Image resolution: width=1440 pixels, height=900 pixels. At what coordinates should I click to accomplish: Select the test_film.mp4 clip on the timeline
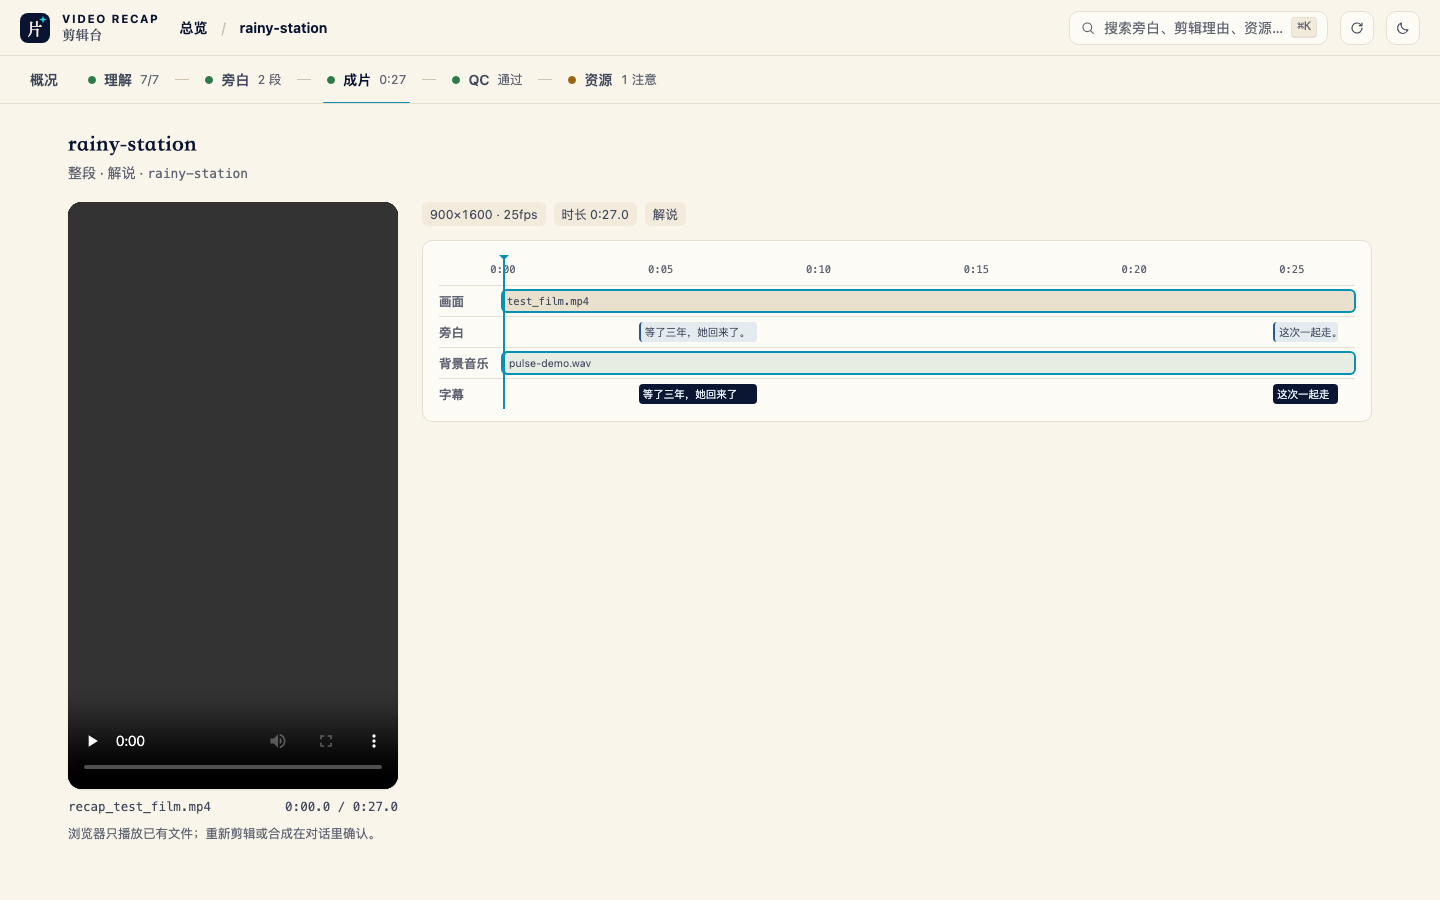coord(928,301)
